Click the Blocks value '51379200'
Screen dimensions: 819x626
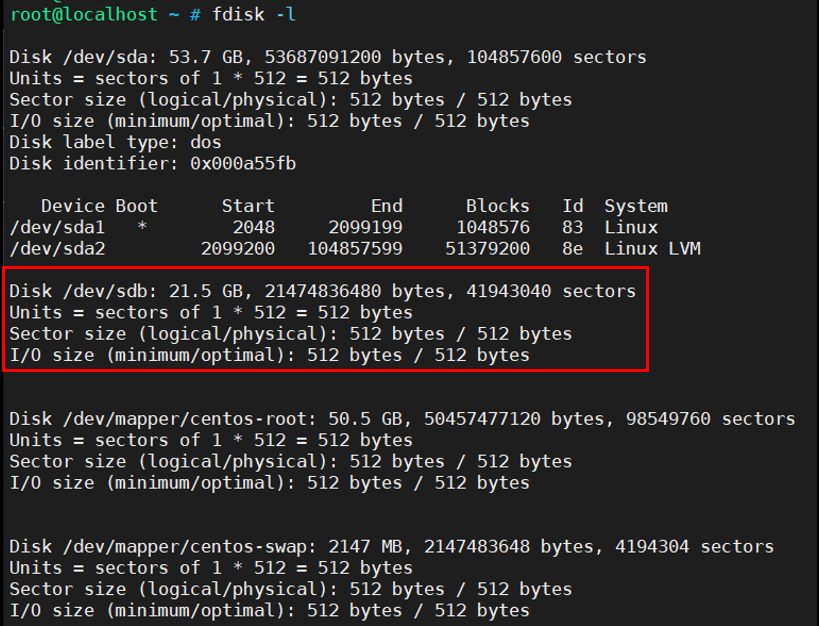pyautogui.click(x=487, y=249)
